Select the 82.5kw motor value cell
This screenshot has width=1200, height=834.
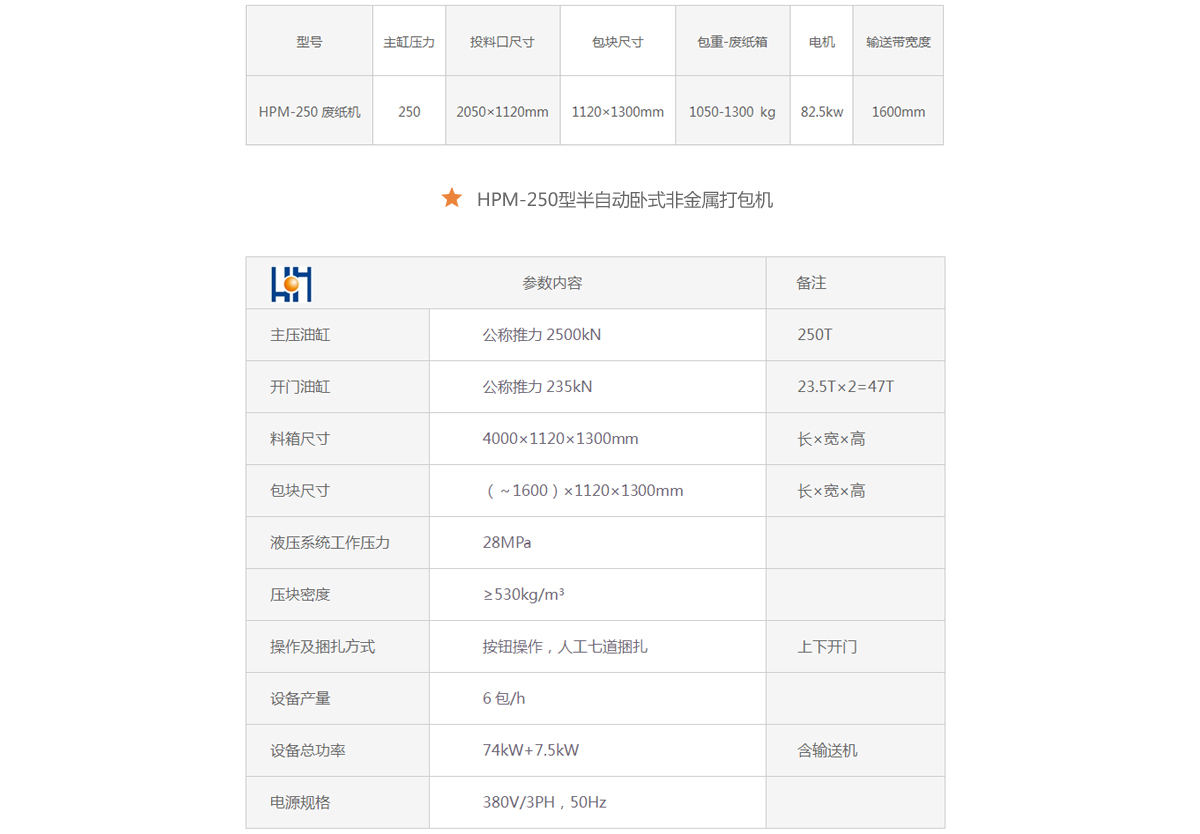point(821,112)
